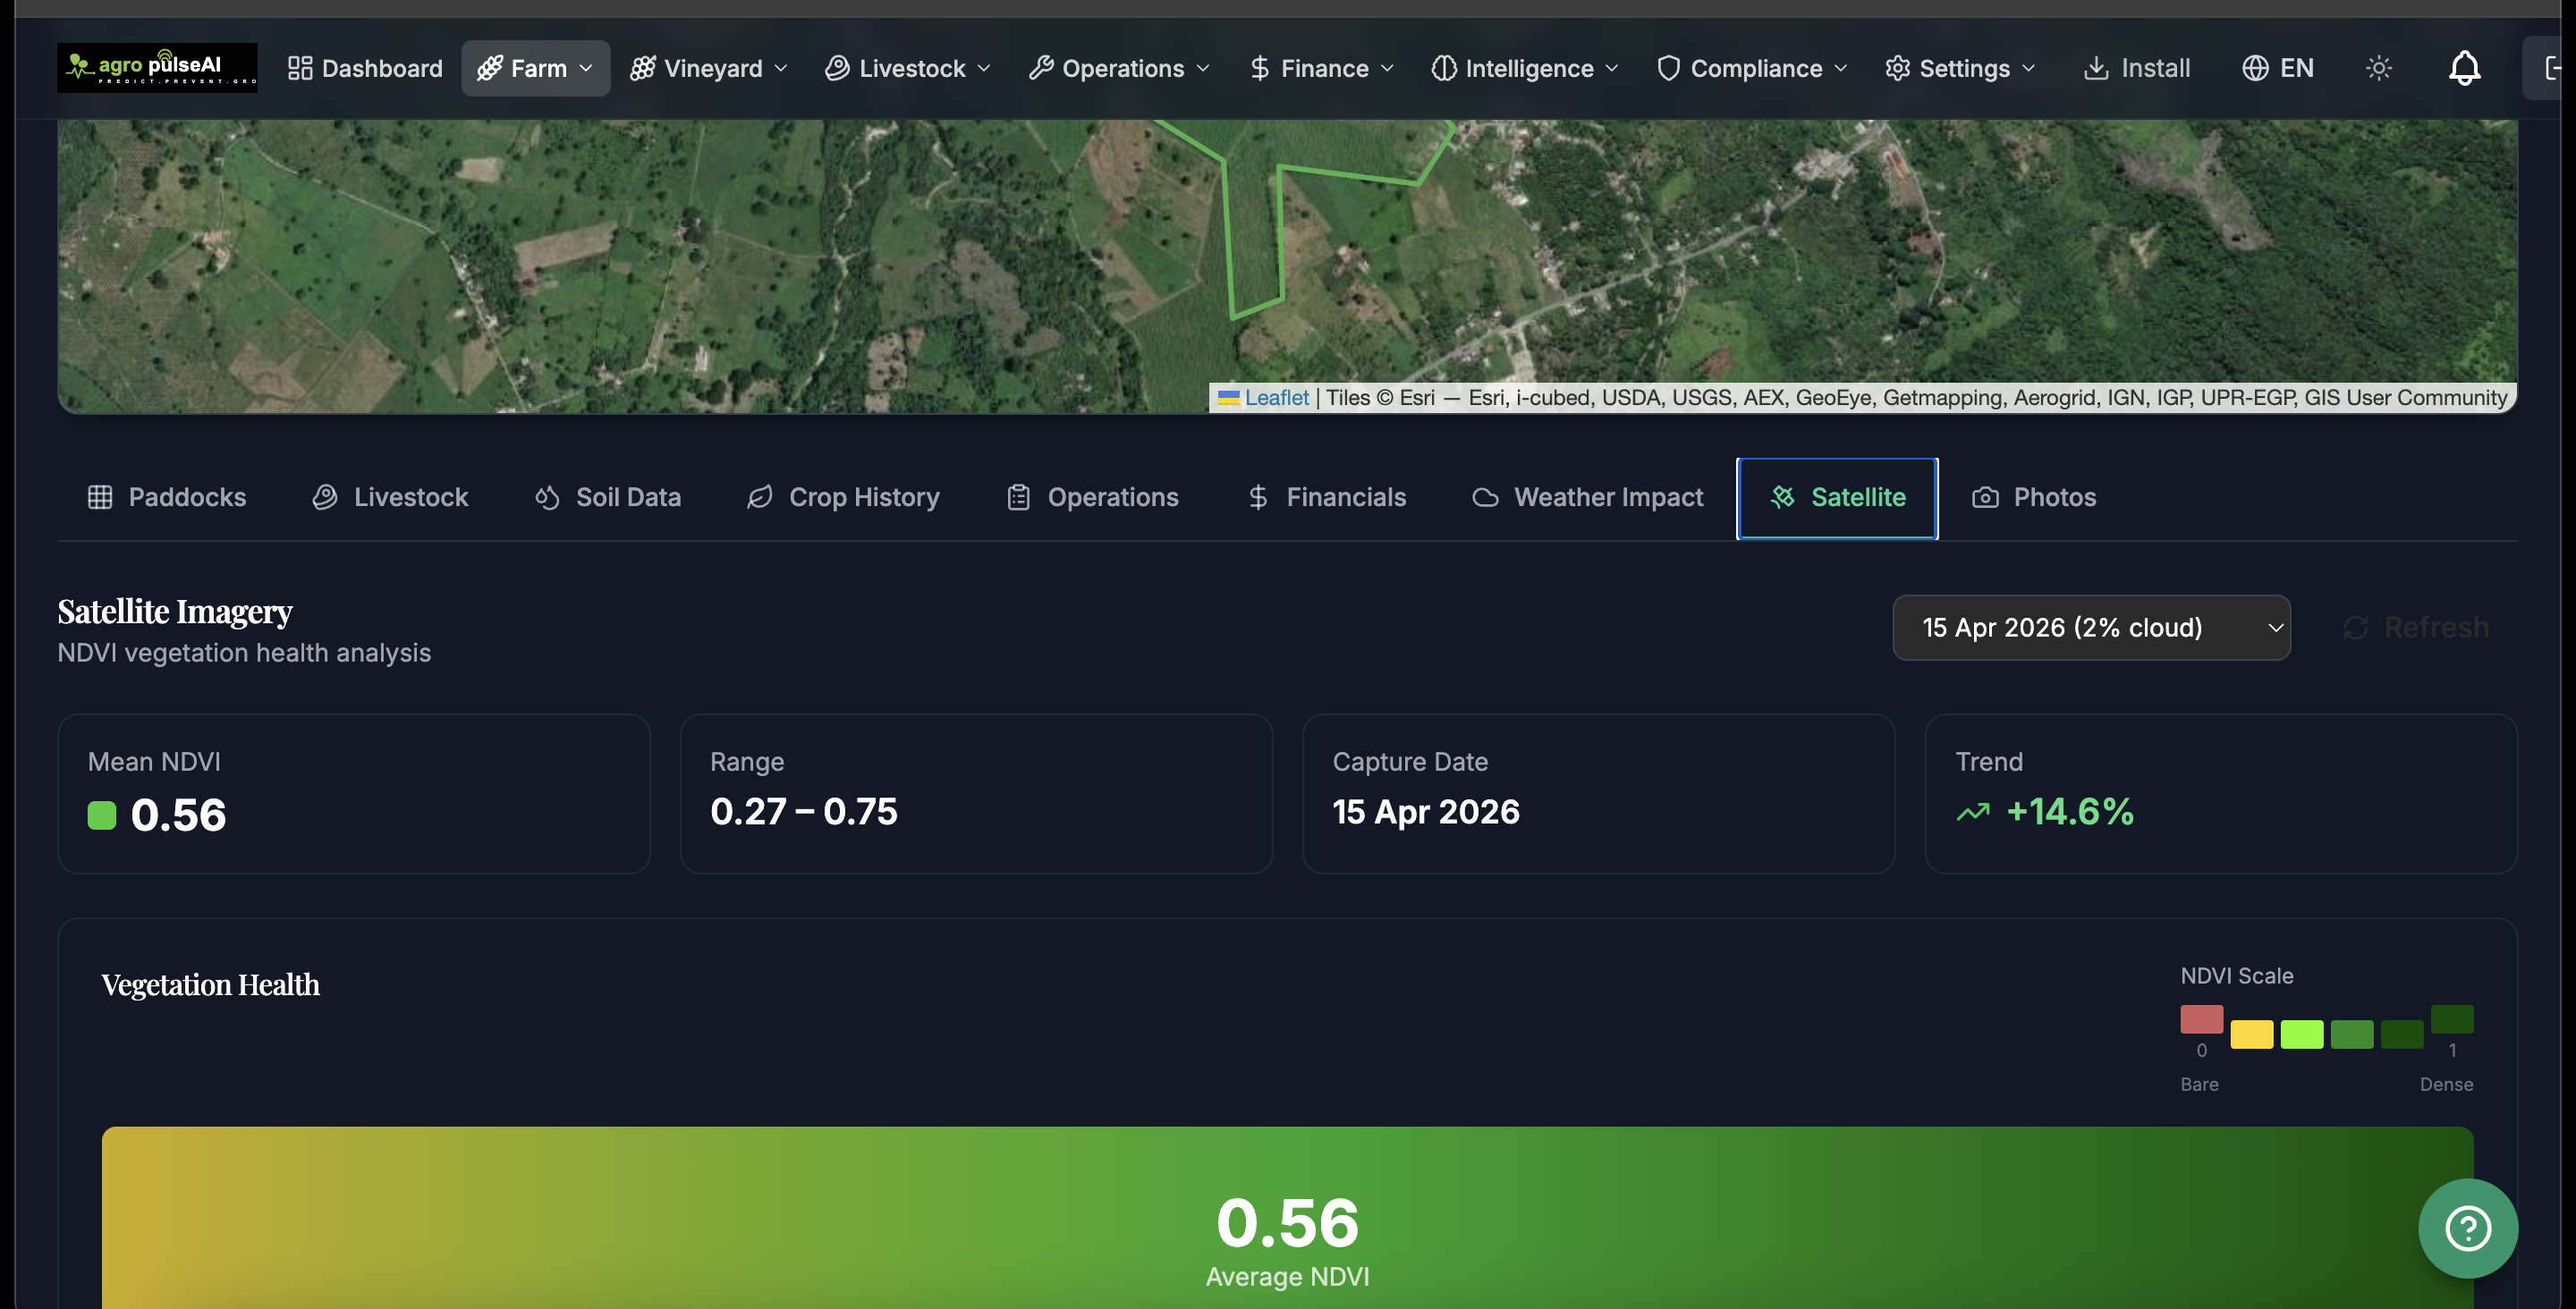The image size is (2576, 1309).
Task: Switch to the Crop History tab
Action: pyautogui.click(x=843, y=497)
